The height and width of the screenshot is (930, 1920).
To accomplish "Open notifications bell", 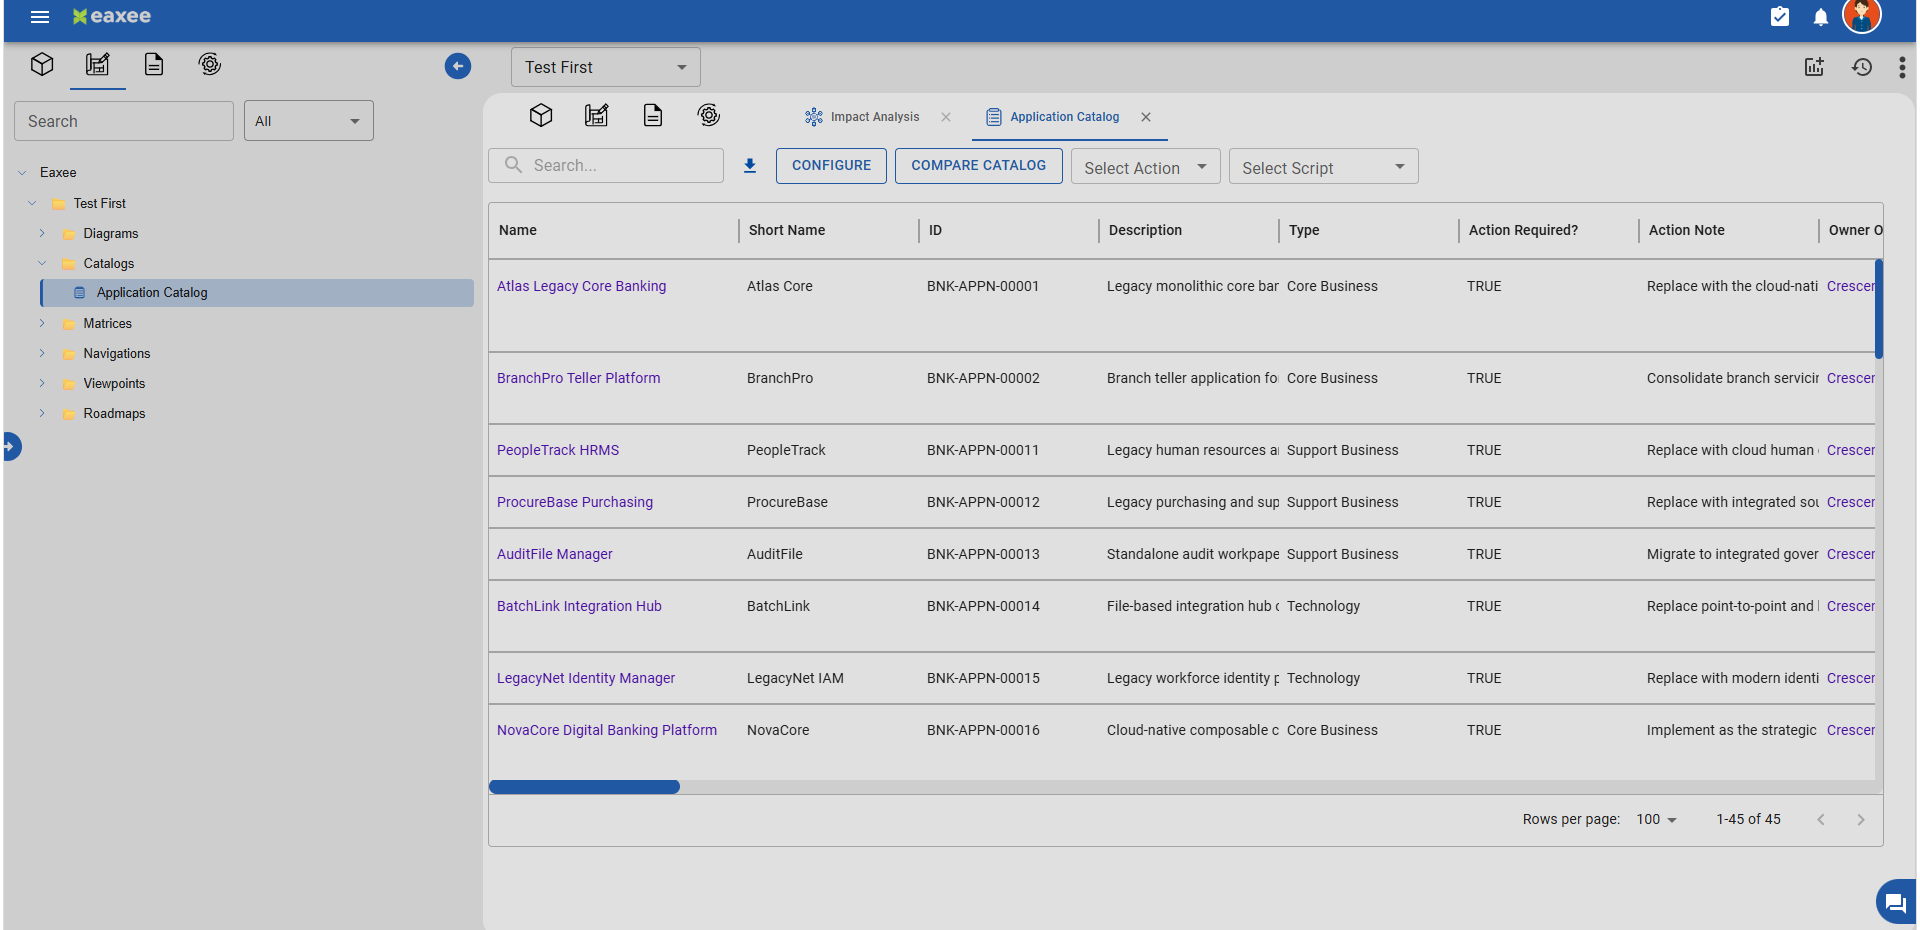I will (x=1821, y=17).
